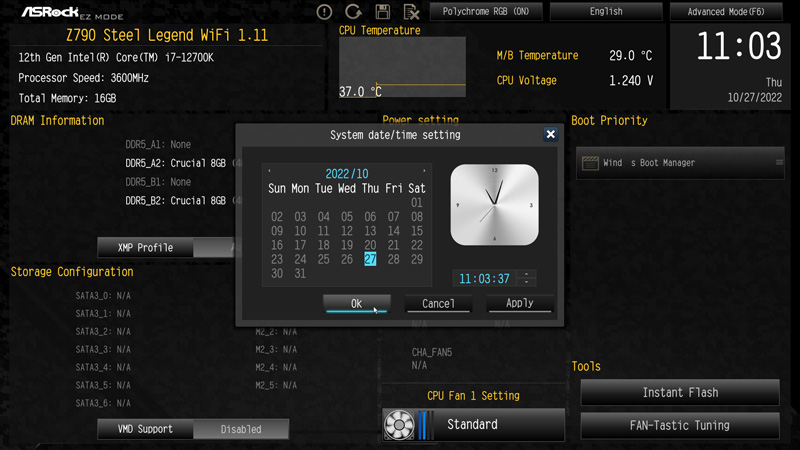Click the boot entry drag handle icon

(x=779, y=162)
